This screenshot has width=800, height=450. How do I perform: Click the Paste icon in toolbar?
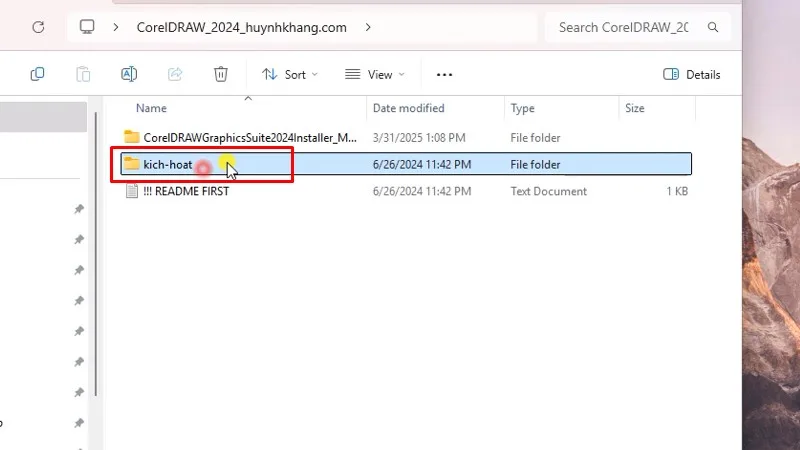[84, 74]
